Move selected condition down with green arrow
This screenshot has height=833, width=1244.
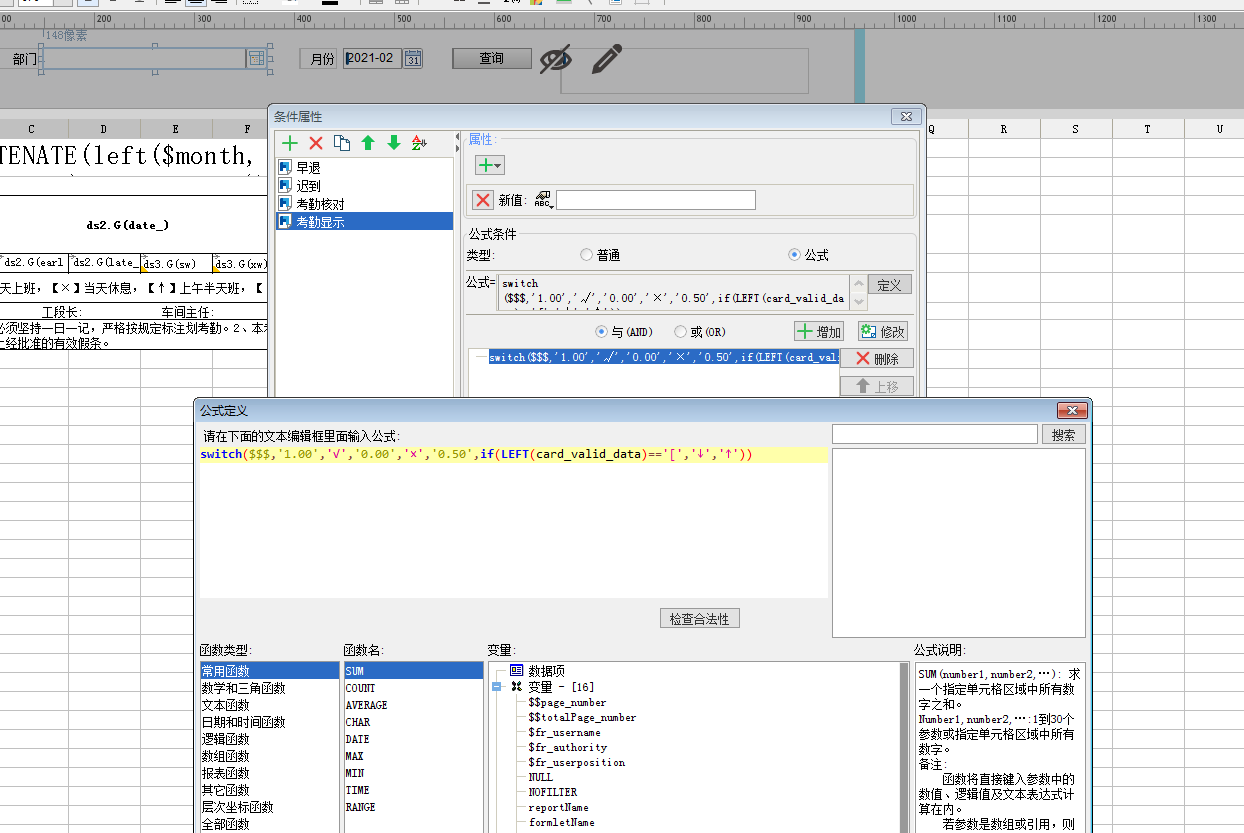394,143
